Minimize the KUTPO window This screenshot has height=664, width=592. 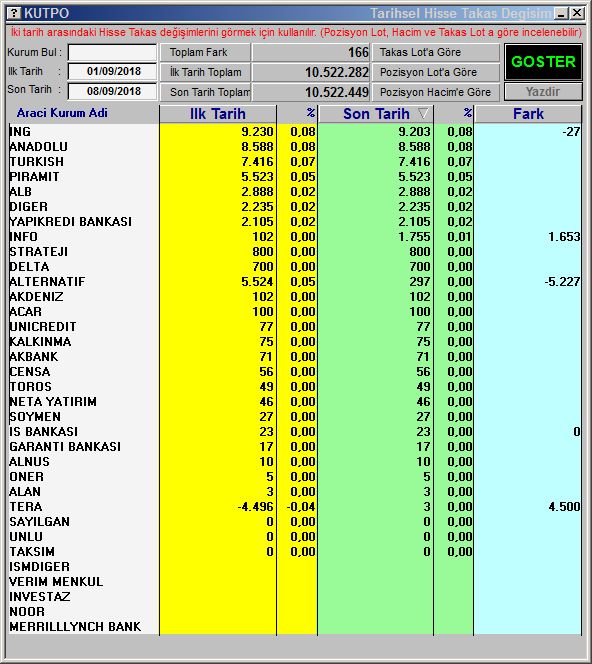coord(562,14)
